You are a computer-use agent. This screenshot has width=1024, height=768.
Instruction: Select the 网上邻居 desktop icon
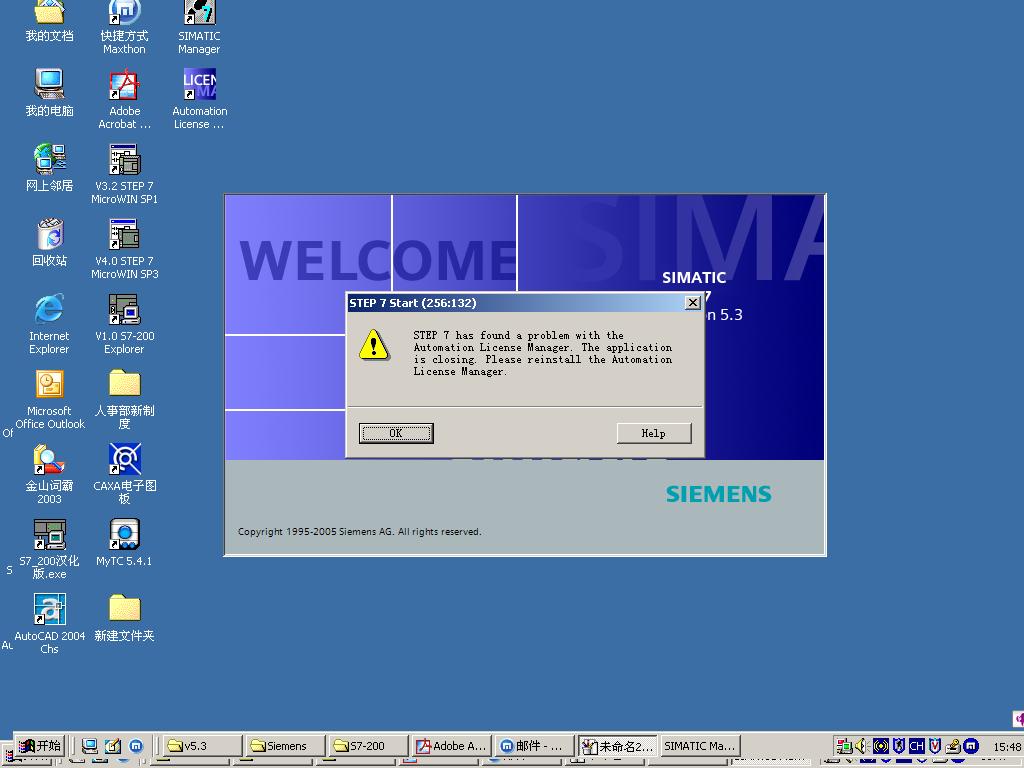(x=50, y=168)
